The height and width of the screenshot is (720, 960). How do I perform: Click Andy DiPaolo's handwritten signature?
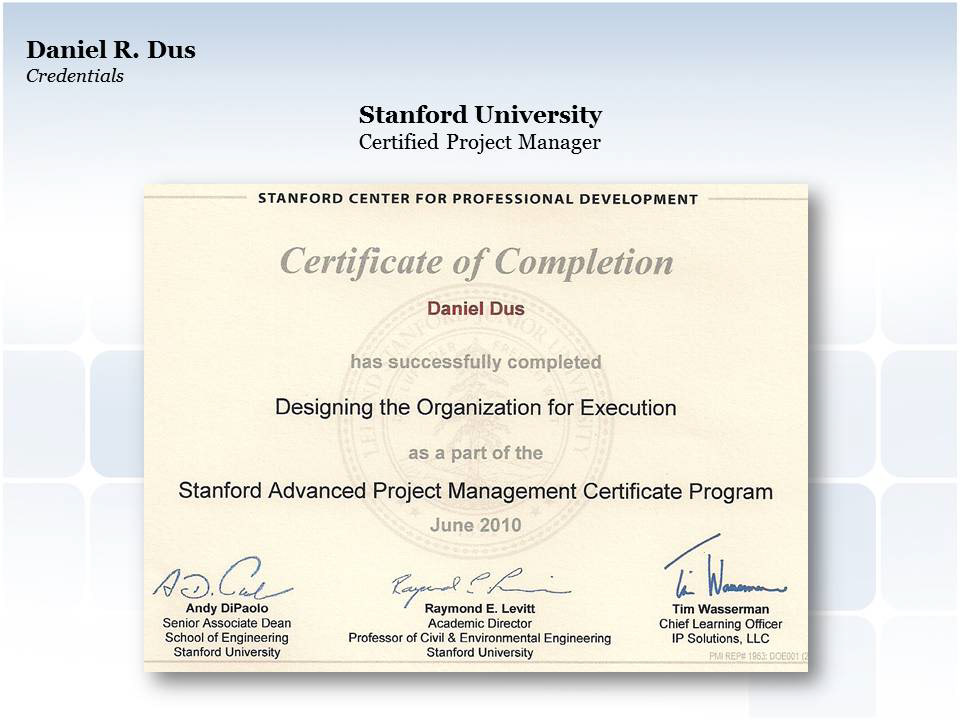point(223,579)
